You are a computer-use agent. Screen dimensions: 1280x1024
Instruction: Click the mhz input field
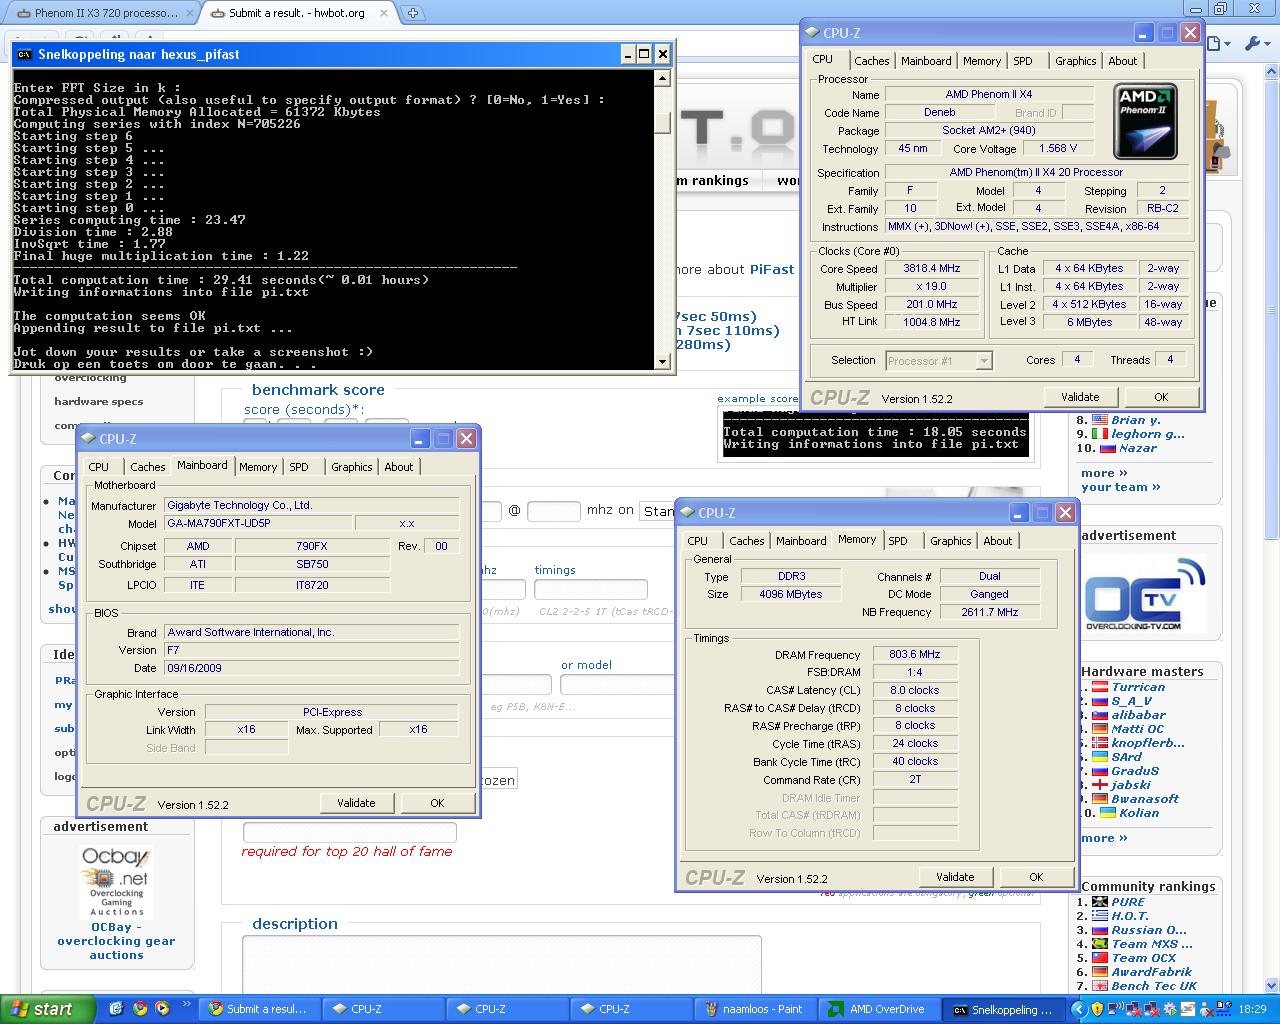point(553,510)
